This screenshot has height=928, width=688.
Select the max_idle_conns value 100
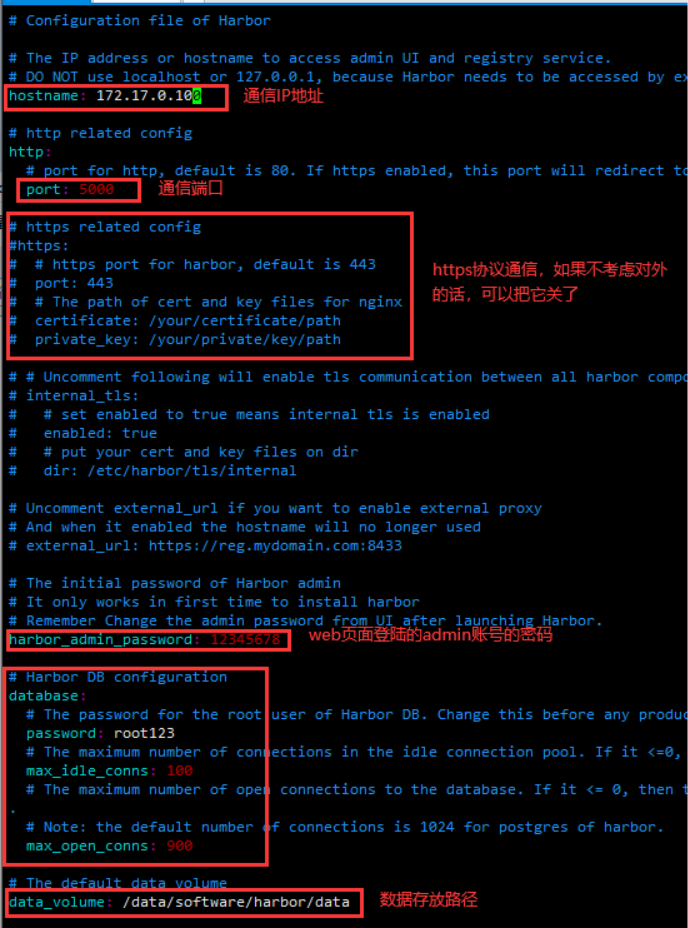[179, 771]
